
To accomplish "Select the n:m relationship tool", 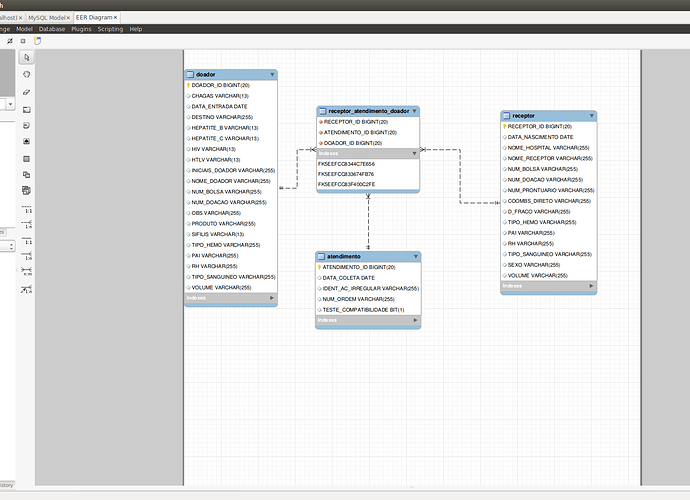I will tap(27, 271).
